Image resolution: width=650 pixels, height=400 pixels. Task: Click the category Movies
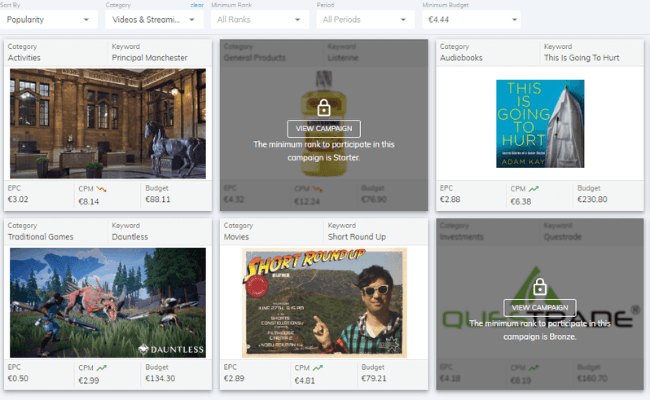pos(236,237)
